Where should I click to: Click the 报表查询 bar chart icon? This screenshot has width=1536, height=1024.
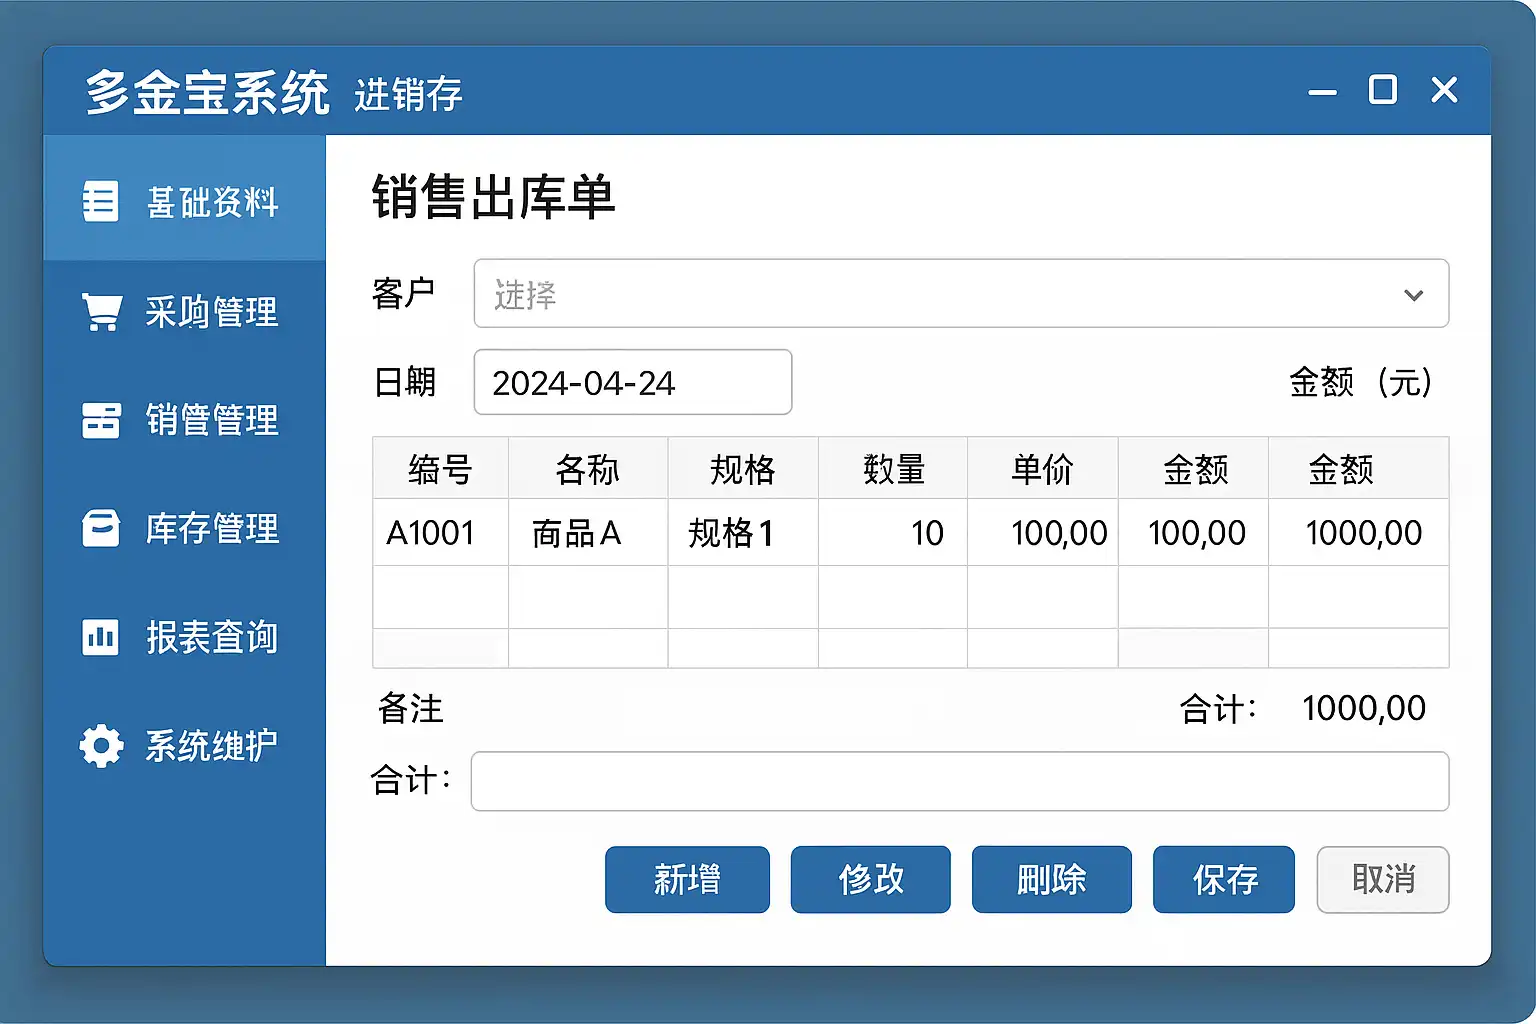coord(100,637)
